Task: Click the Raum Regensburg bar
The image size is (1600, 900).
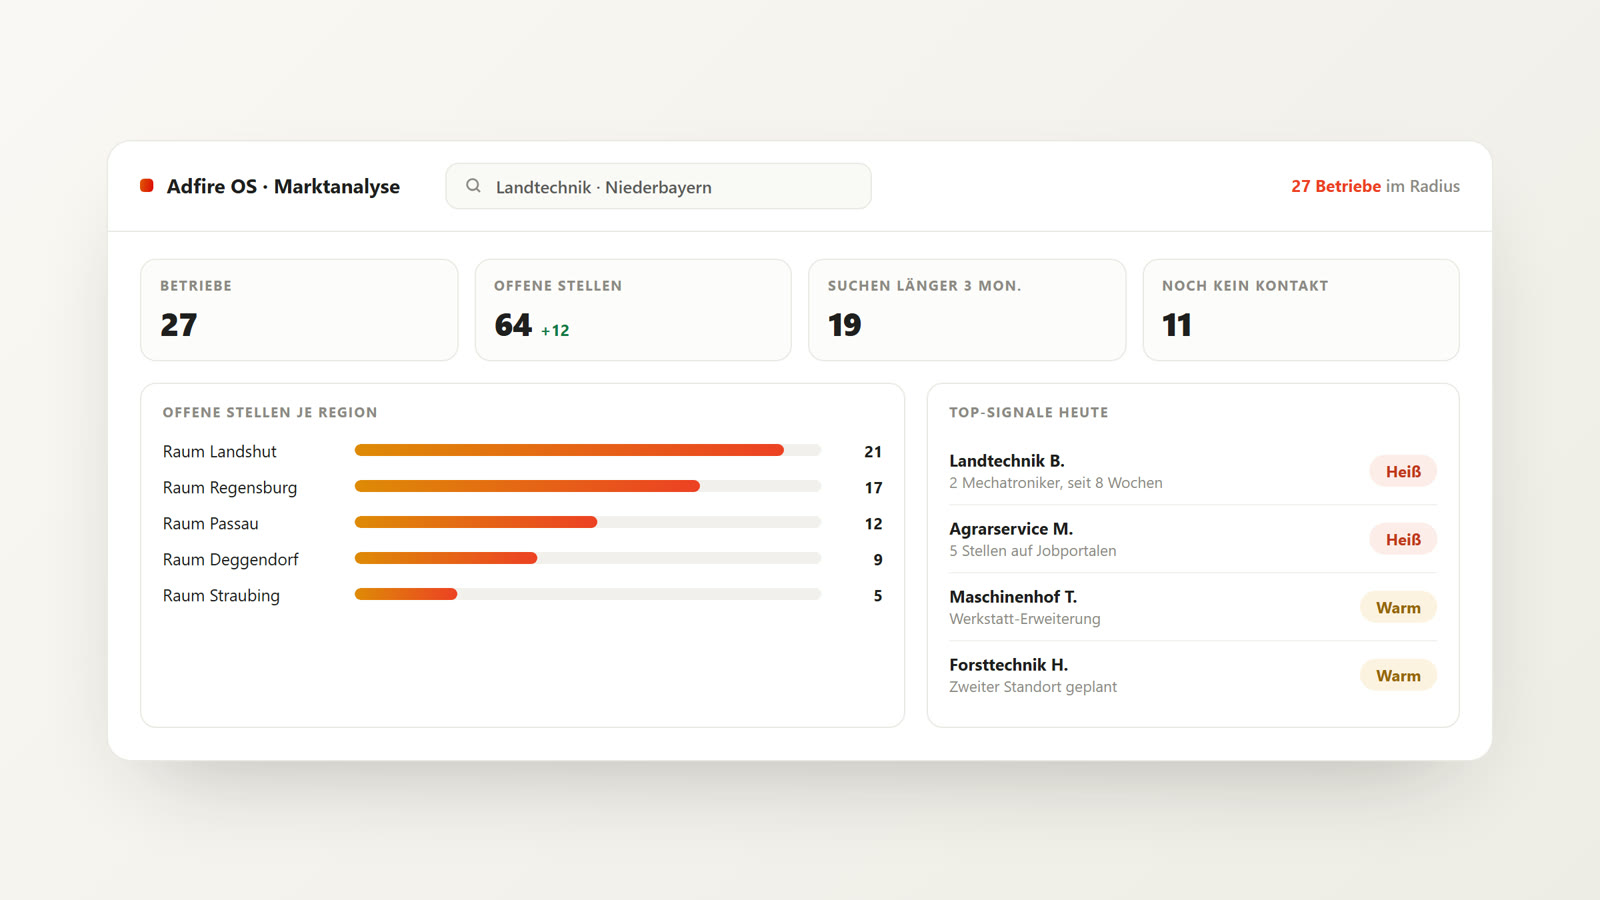Action: [588, 486]
